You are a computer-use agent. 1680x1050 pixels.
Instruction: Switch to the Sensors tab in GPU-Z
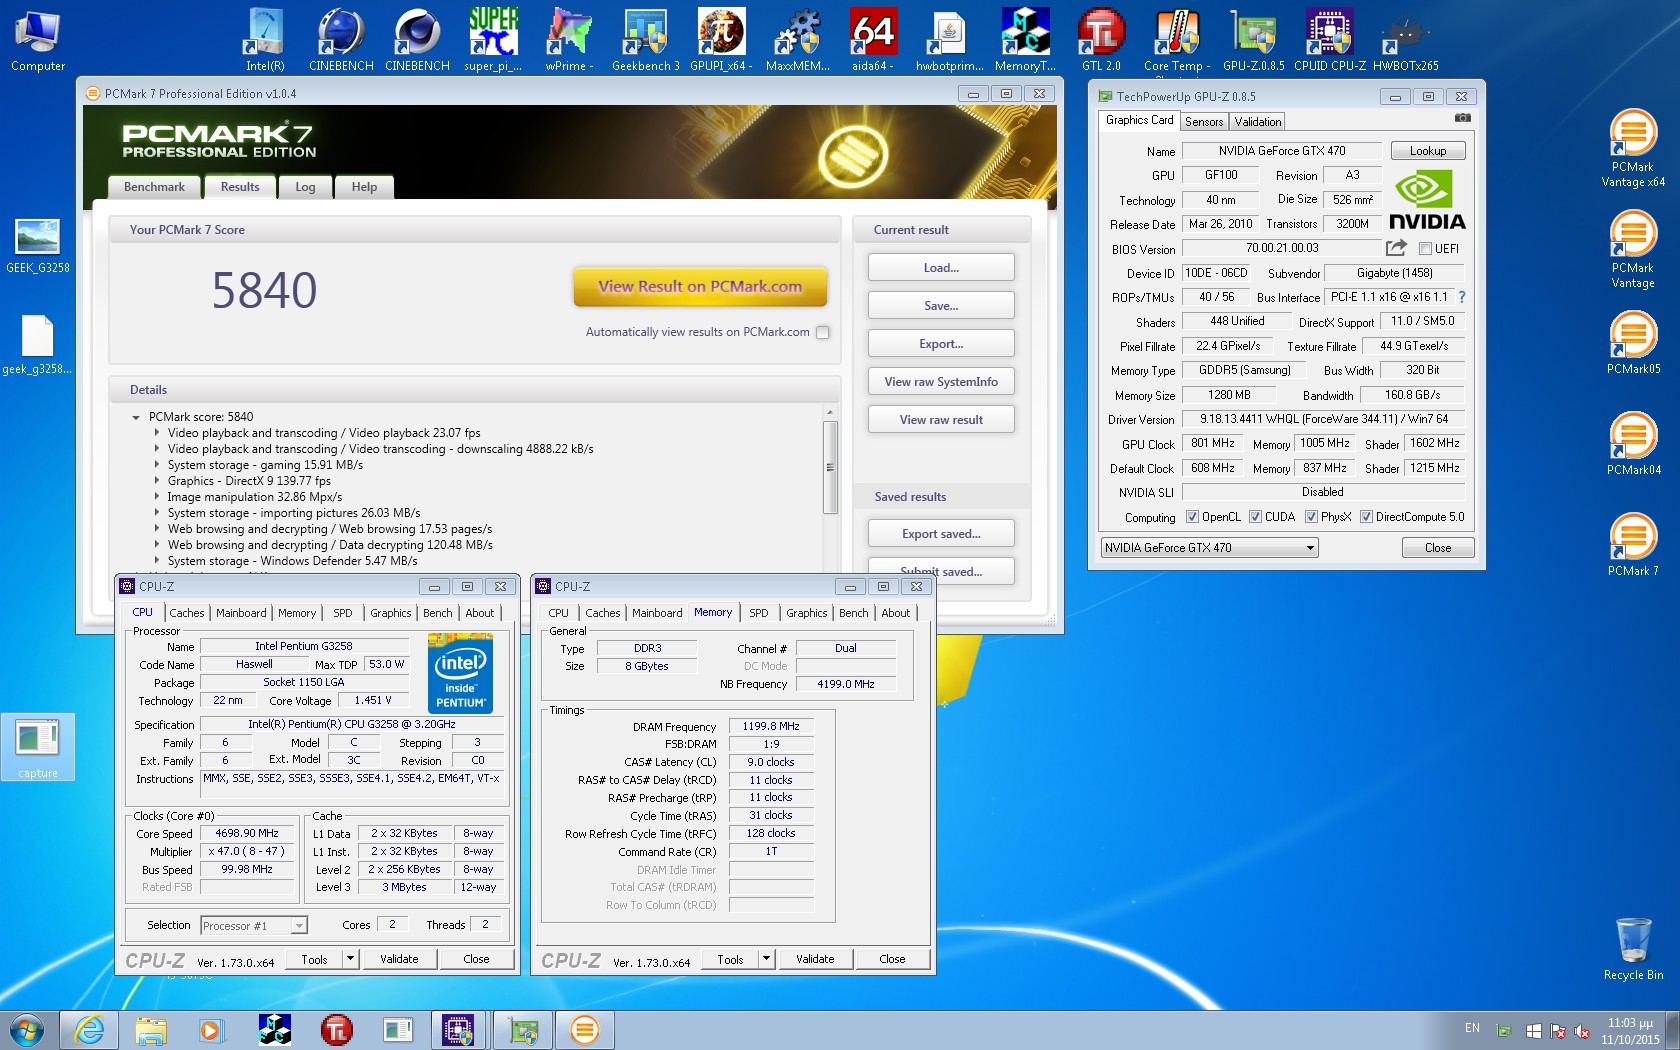(x=1204, y=121)
